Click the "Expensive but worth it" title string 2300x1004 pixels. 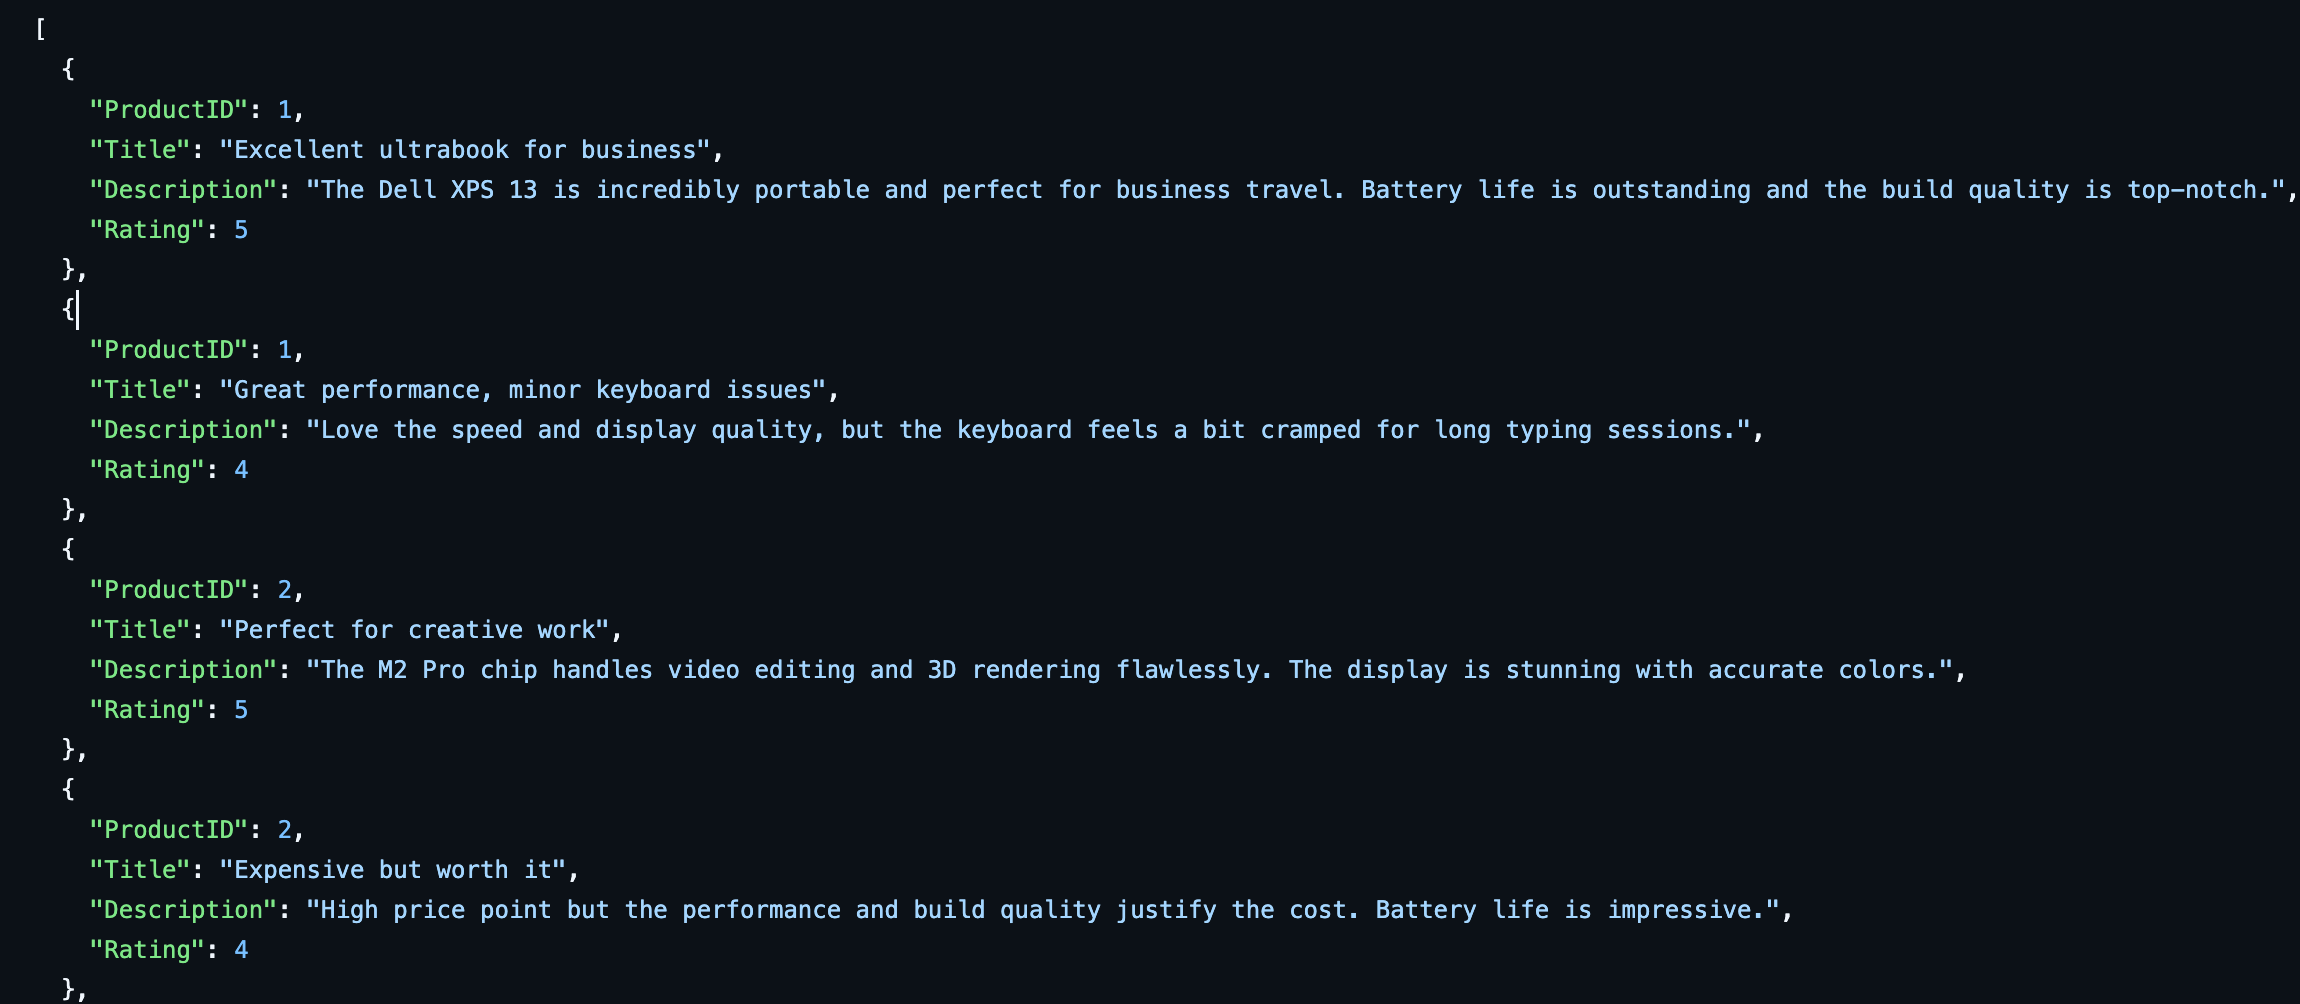coord(392,870)
